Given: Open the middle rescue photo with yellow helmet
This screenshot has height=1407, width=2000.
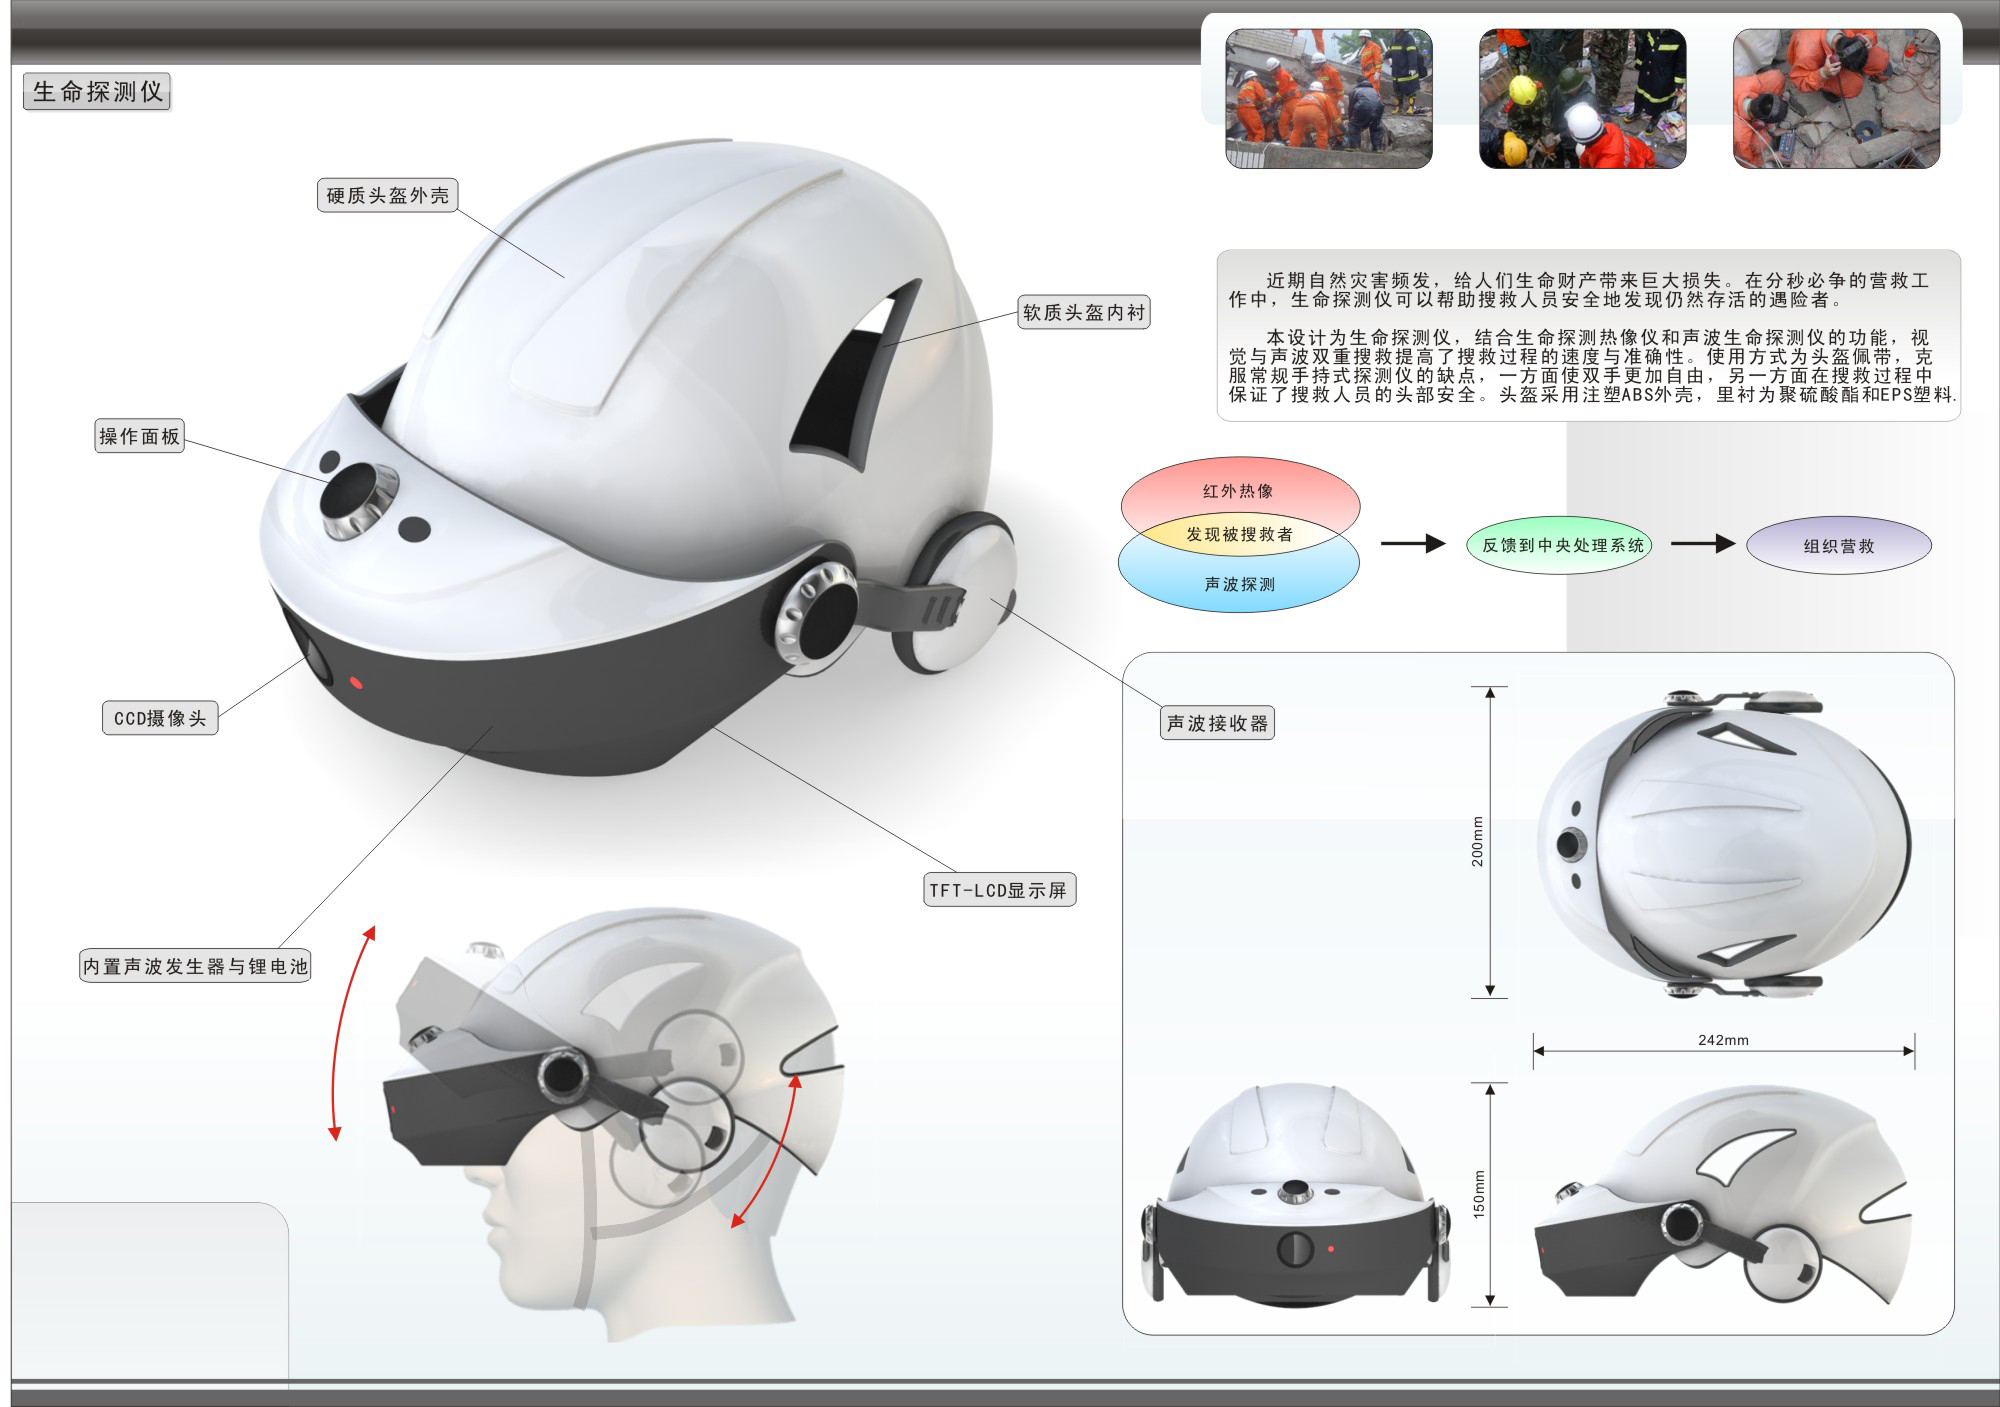Looking at the screenshot, I should (x=1582, y=98).
